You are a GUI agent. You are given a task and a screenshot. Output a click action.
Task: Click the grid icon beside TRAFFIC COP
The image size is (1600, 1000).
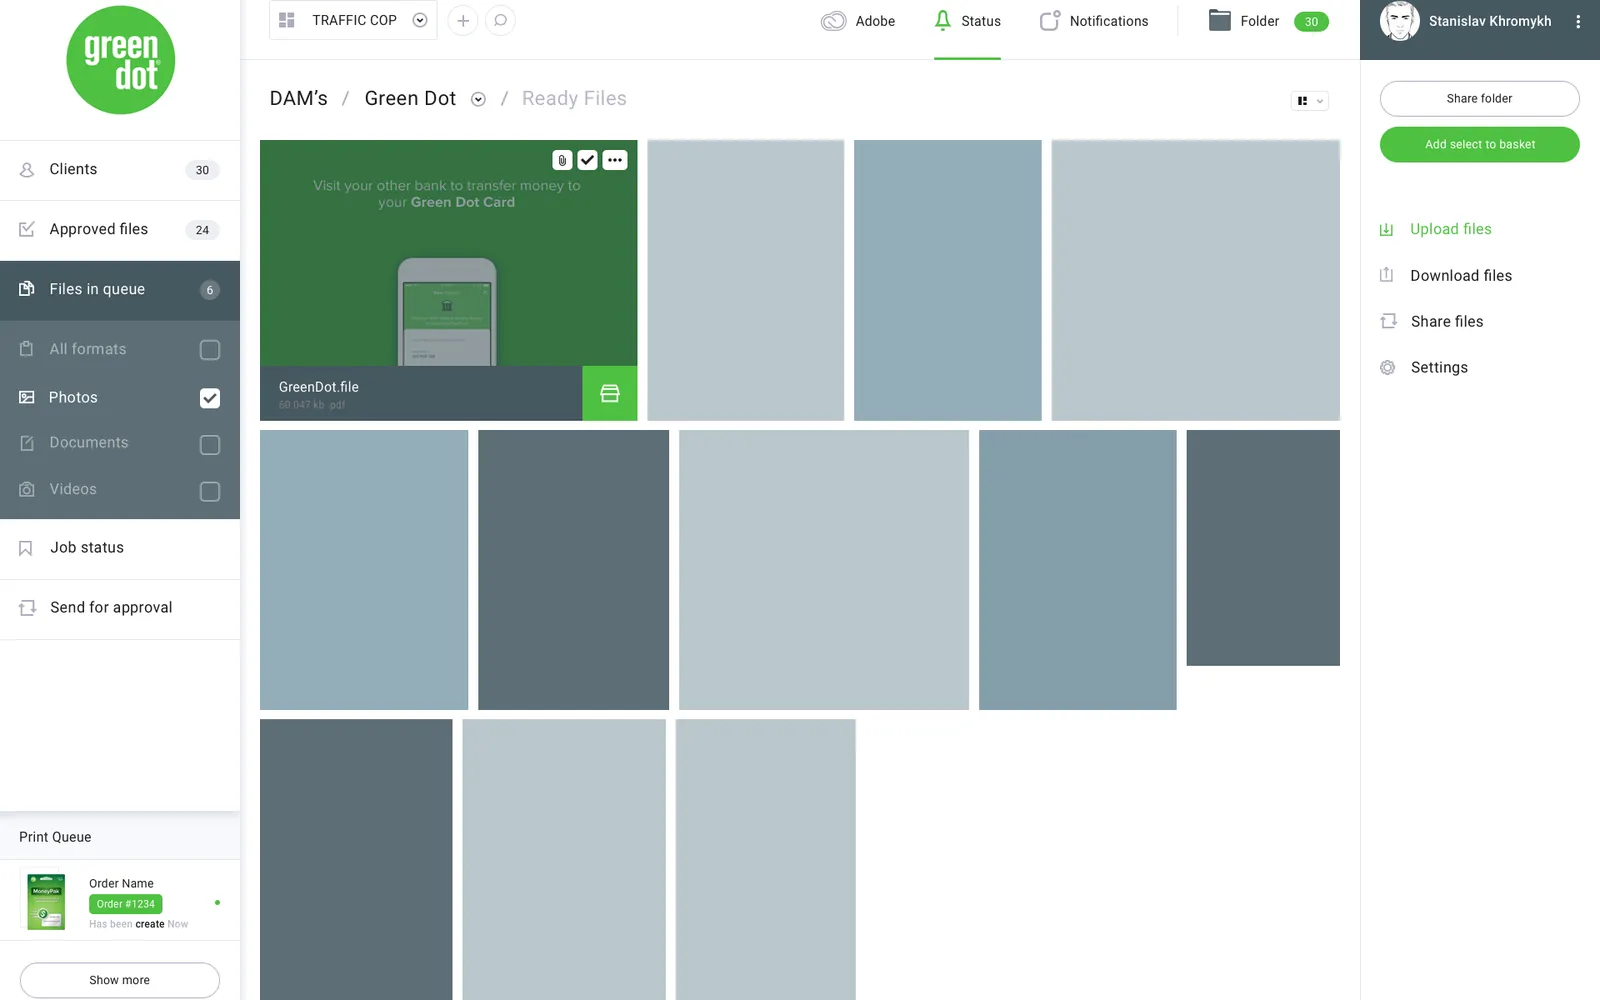tap(287, 20)
